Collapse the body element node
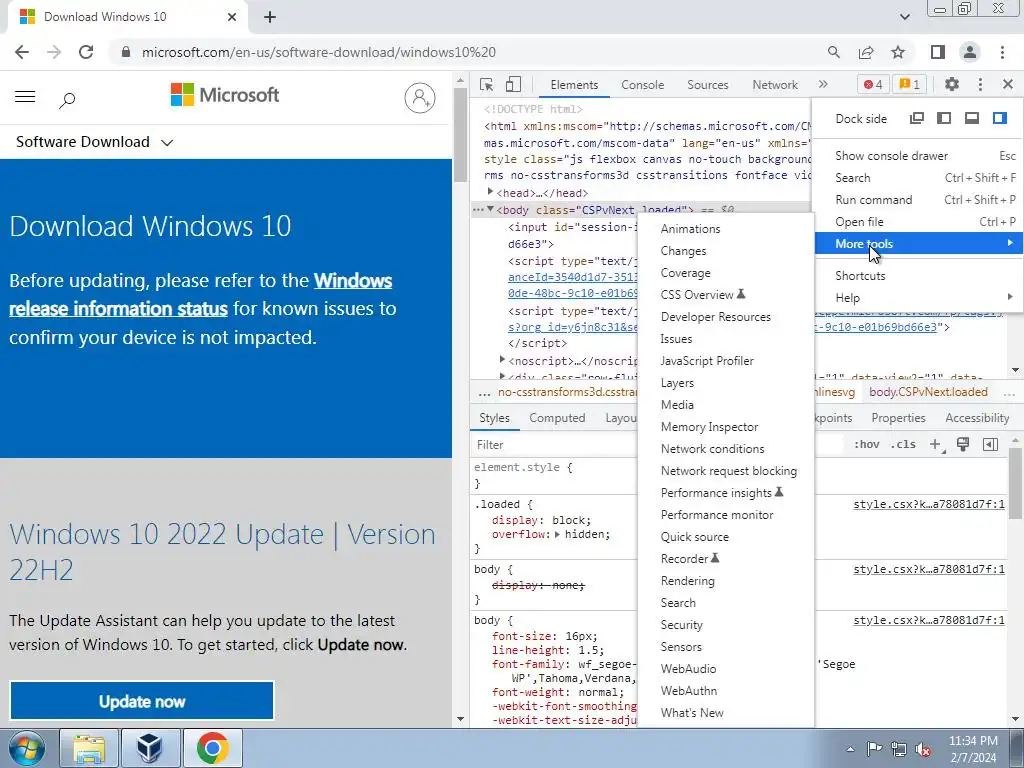The height and width of the screenshot is (768, 1024). click(x=490, y=209)
